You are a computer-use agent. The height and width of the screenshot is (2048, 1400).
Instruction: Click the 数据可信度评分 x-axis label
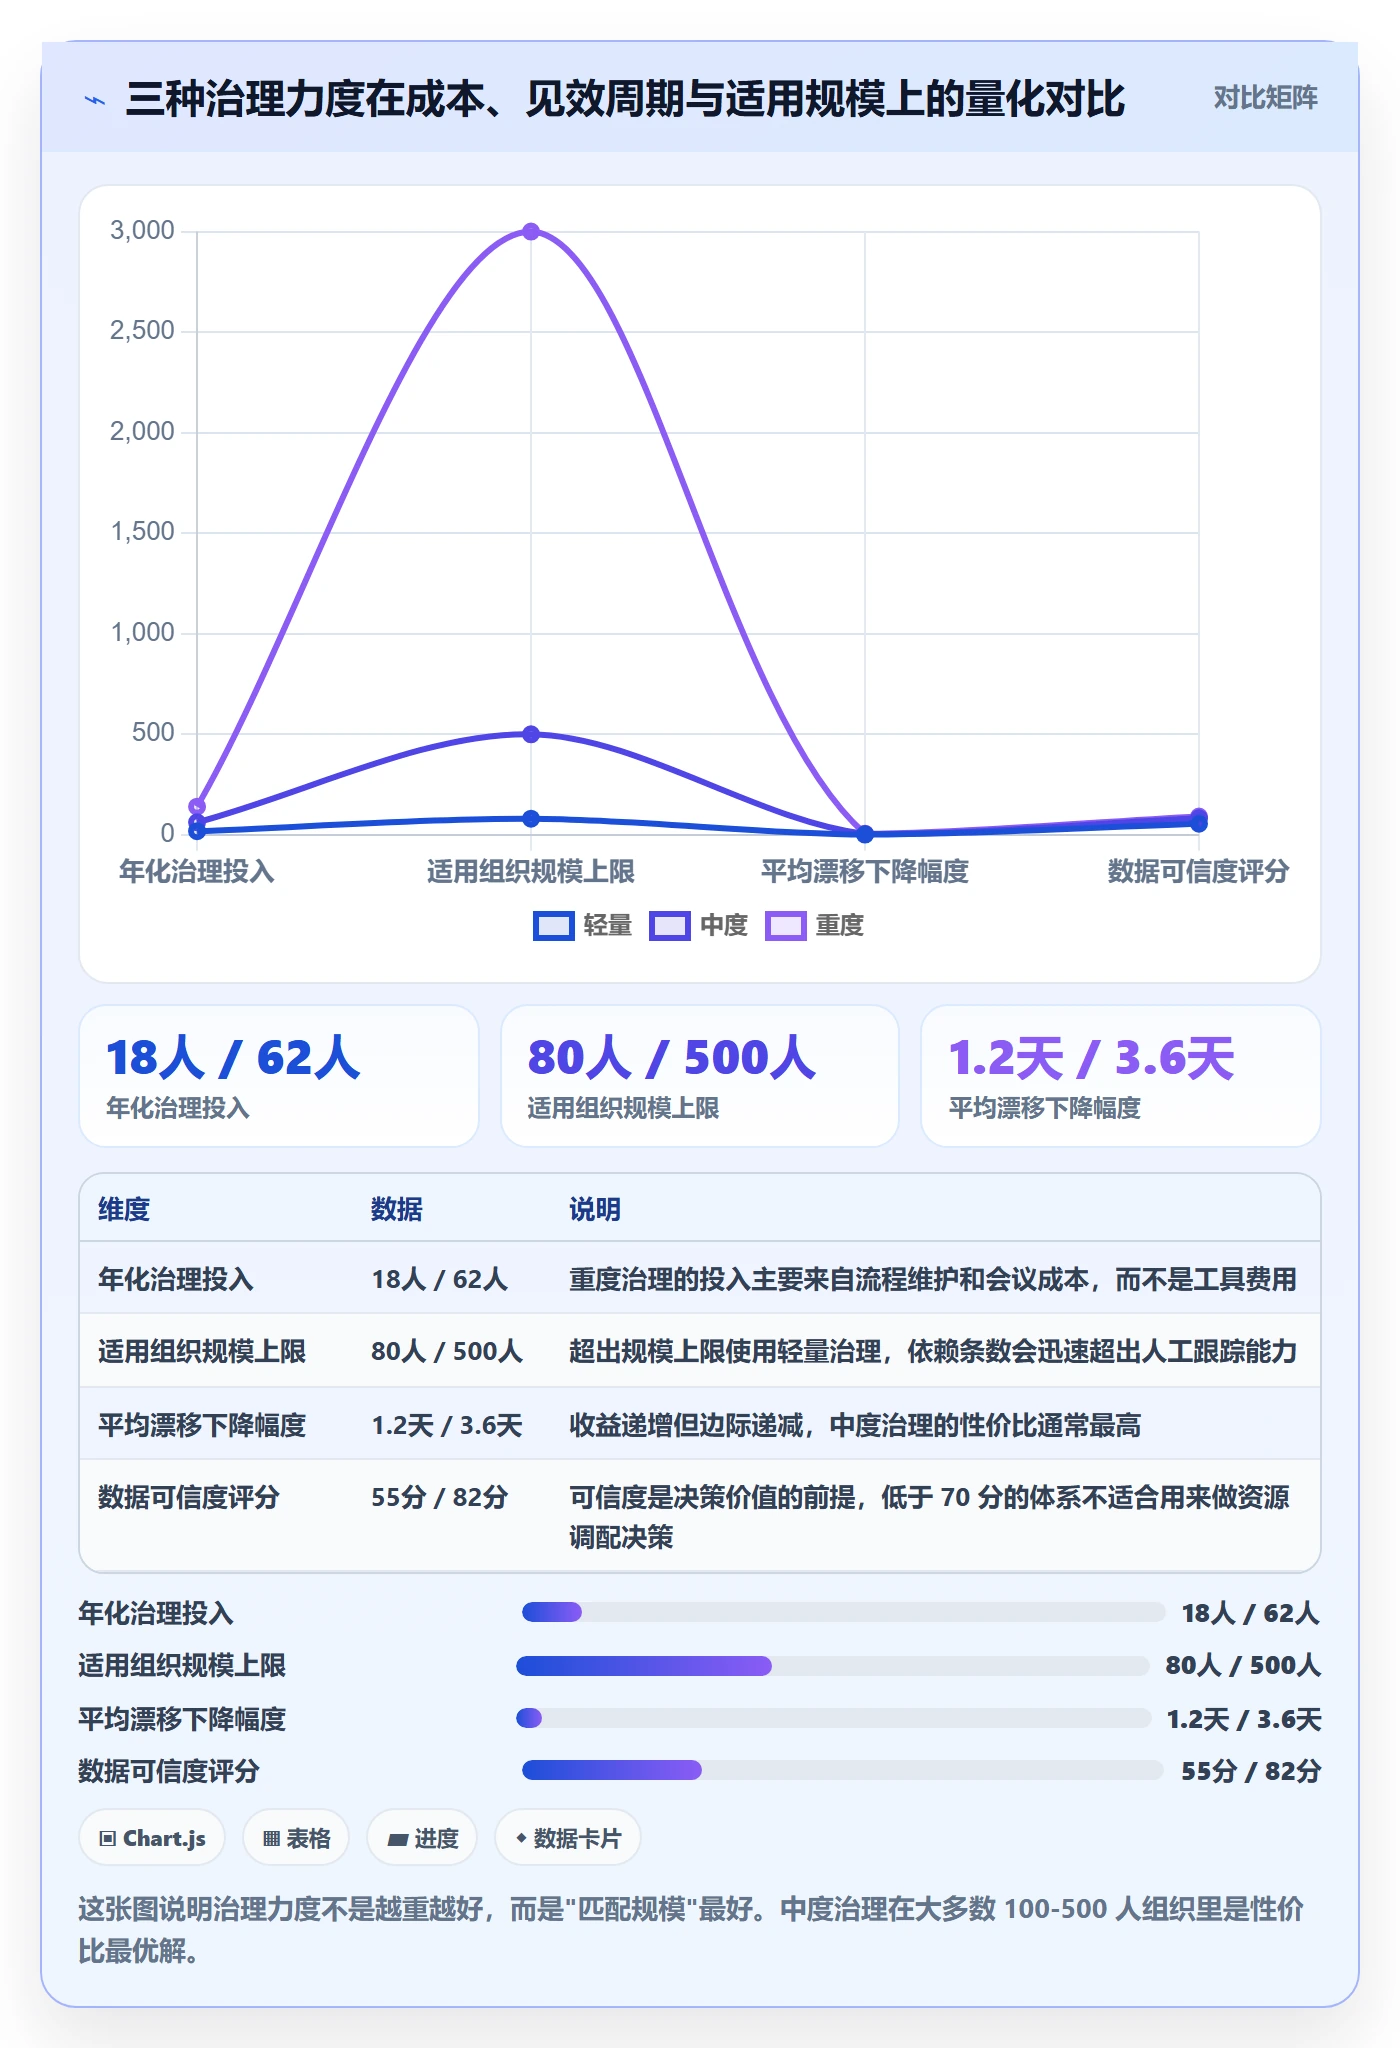pos(1198,872)
